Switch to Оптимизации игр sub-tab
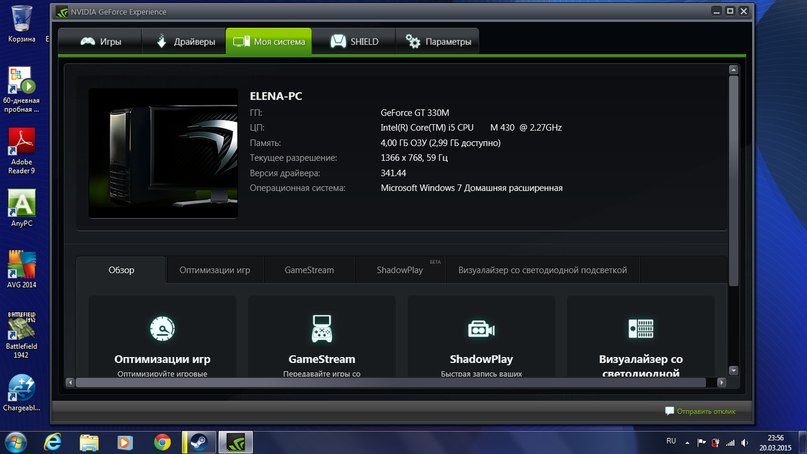This screenshot has height=454, width=807. (x=215, y=270)
